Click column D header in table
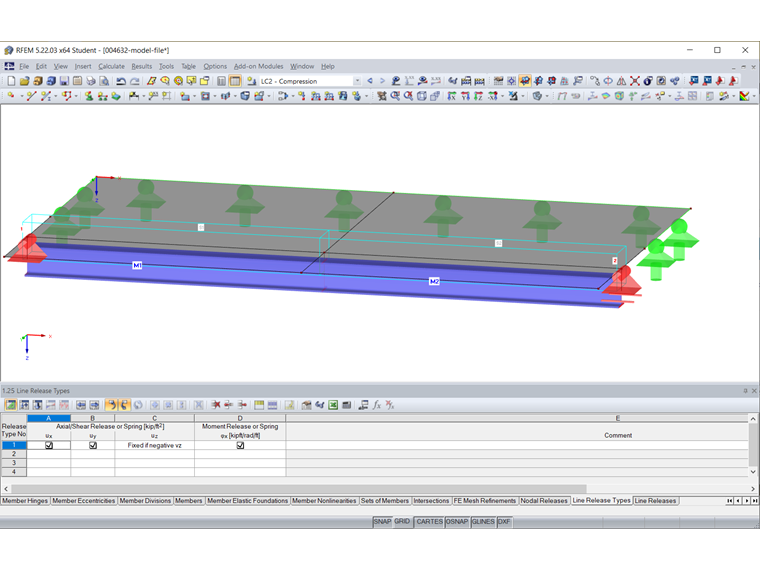This screenshot has width=760, height=570. pos(240,418)
